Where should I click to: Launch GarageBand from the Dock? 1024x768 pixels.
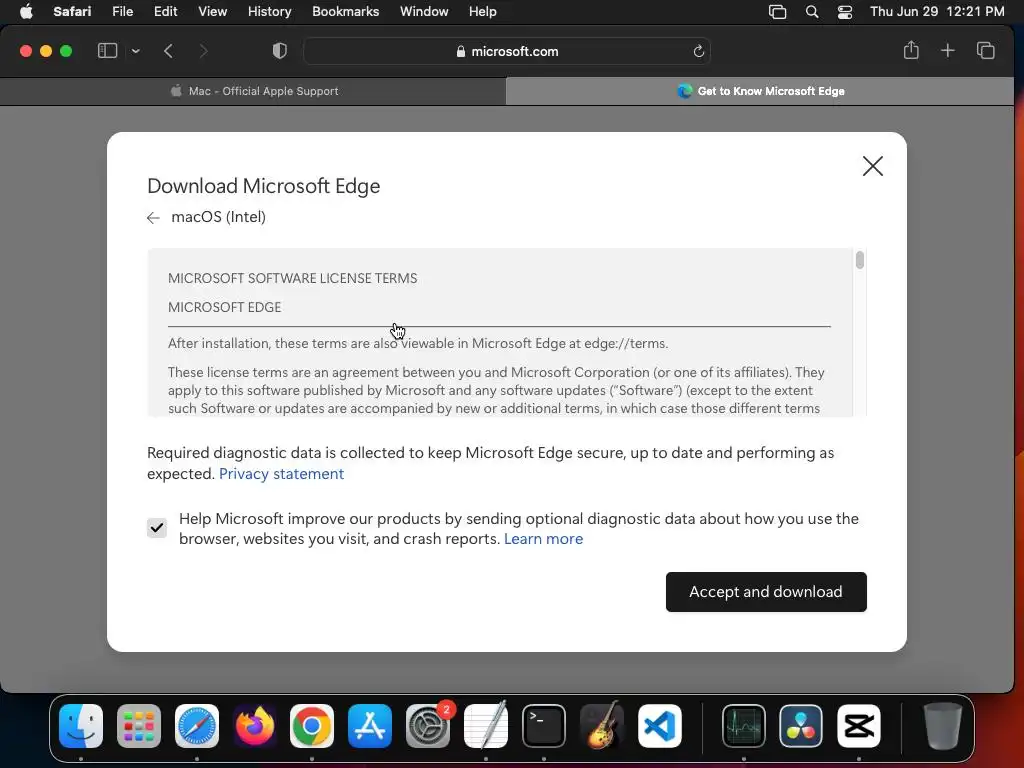pos(601,726)
